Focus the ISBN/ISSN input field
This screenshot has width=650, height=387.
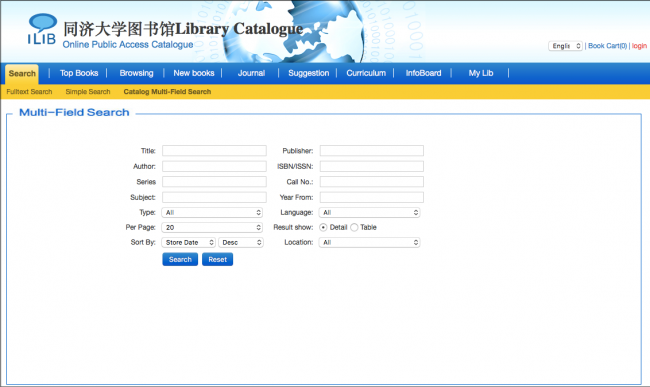pyautogui.click(x=371, y=167)
